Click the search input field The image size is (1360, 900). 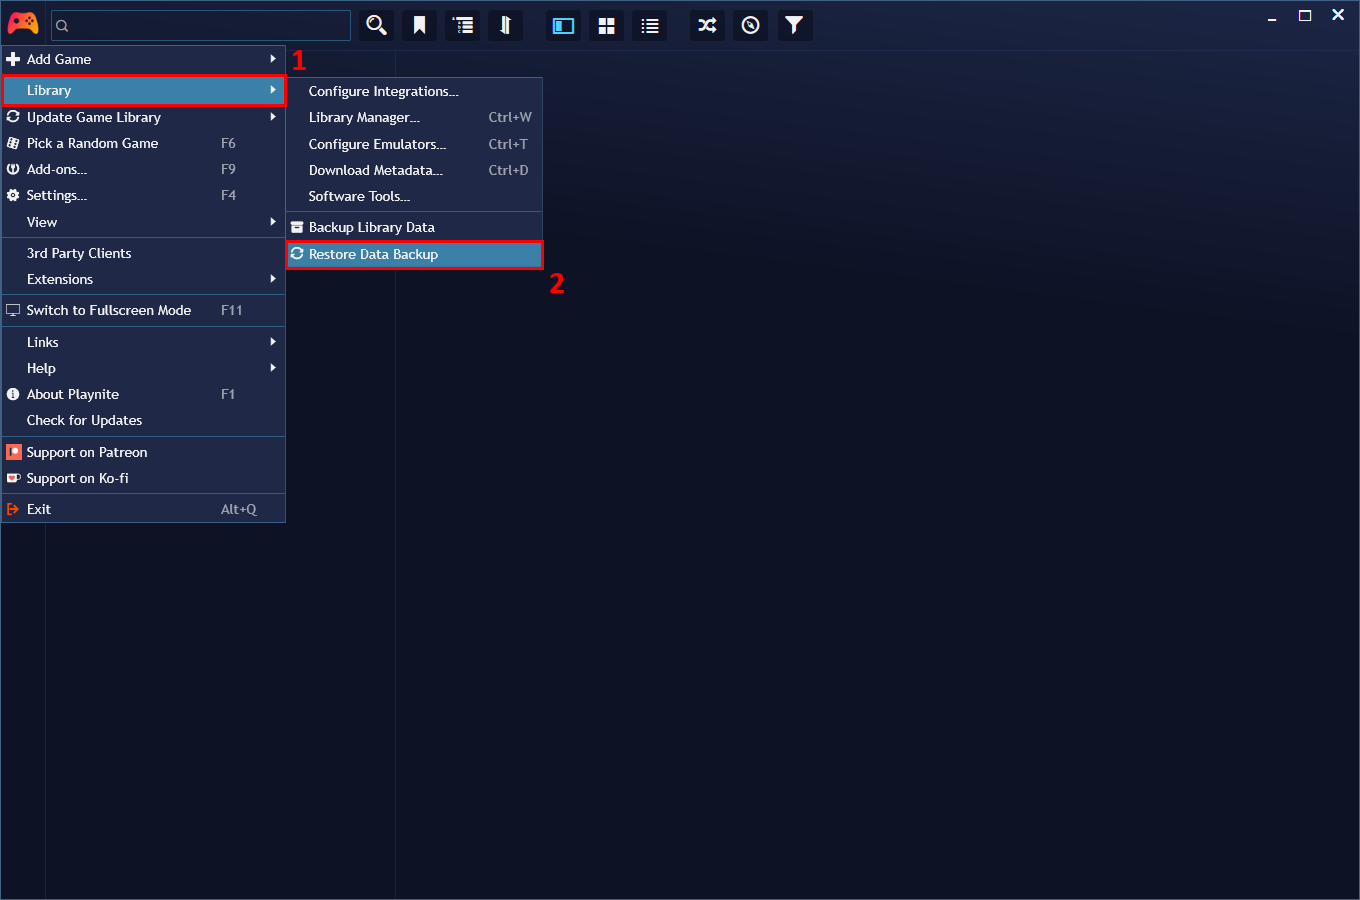click(x=200, y=25)
